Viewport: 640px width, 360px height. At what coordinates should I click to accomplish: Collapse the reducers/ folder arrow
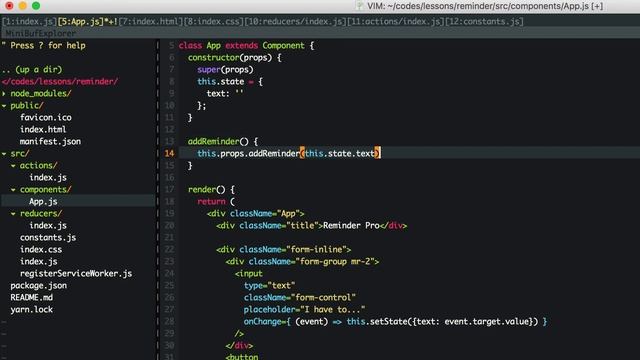13,213
